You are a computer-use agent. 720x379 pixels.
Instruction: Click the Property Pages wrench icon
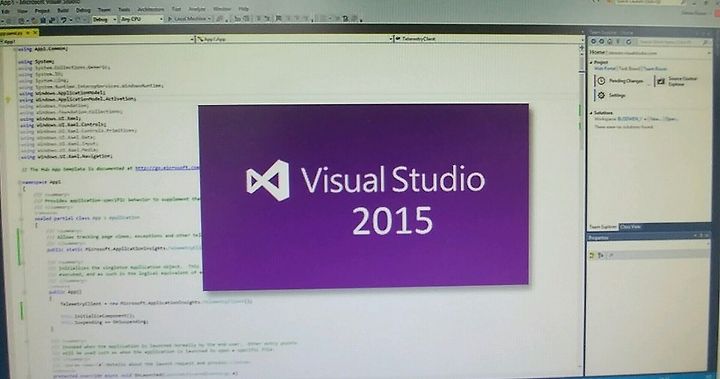point(611,255)
